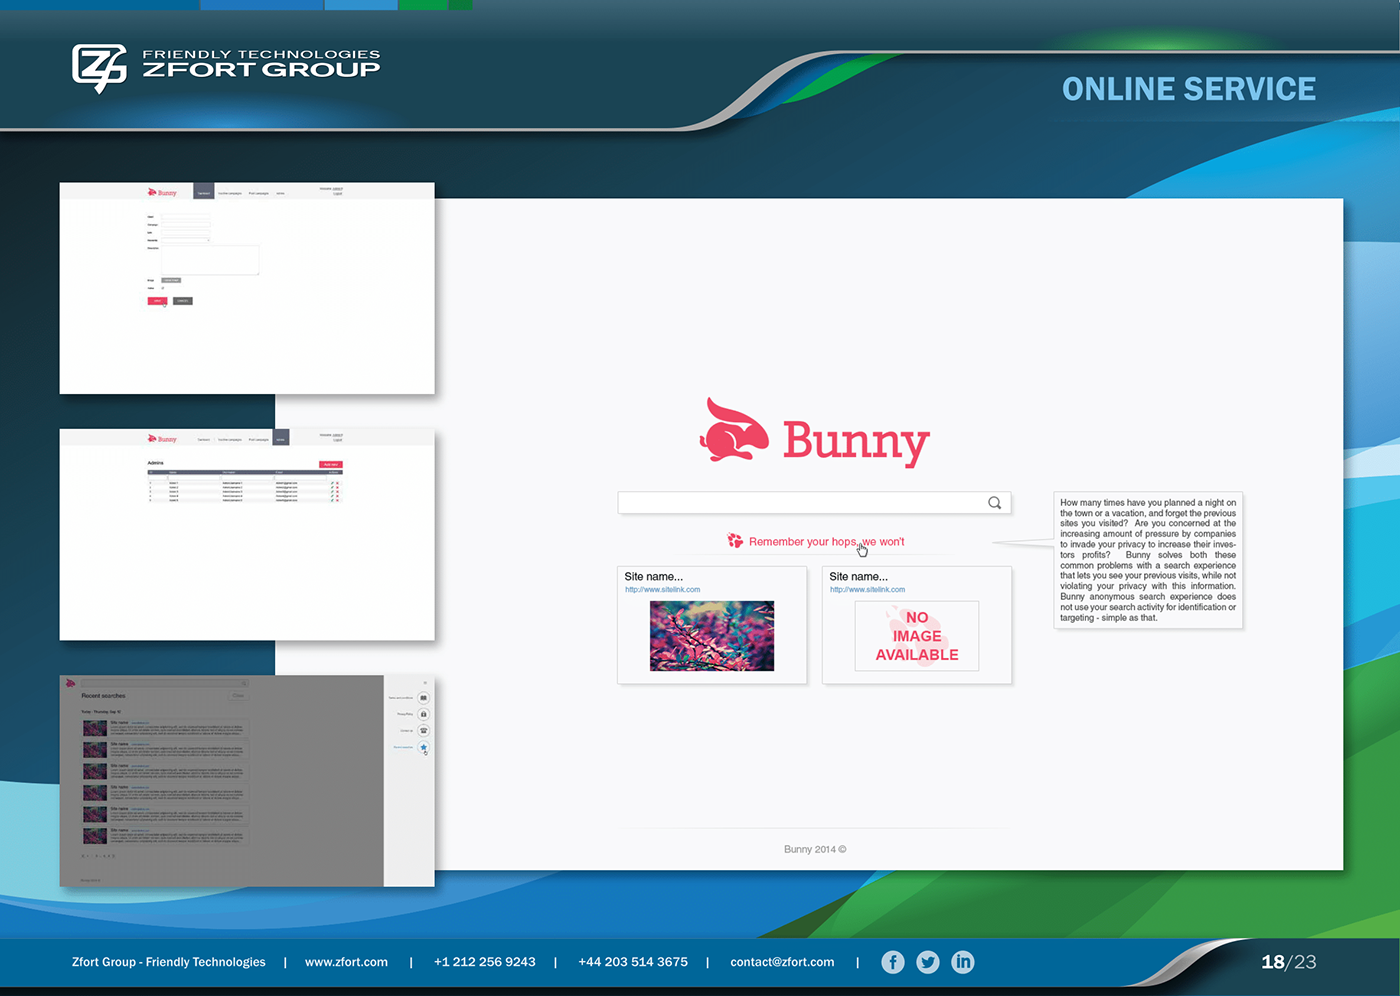This screenshot has height=996, width=1400.
Task: Click Logout link in form mockup
Action: point(337,193)
